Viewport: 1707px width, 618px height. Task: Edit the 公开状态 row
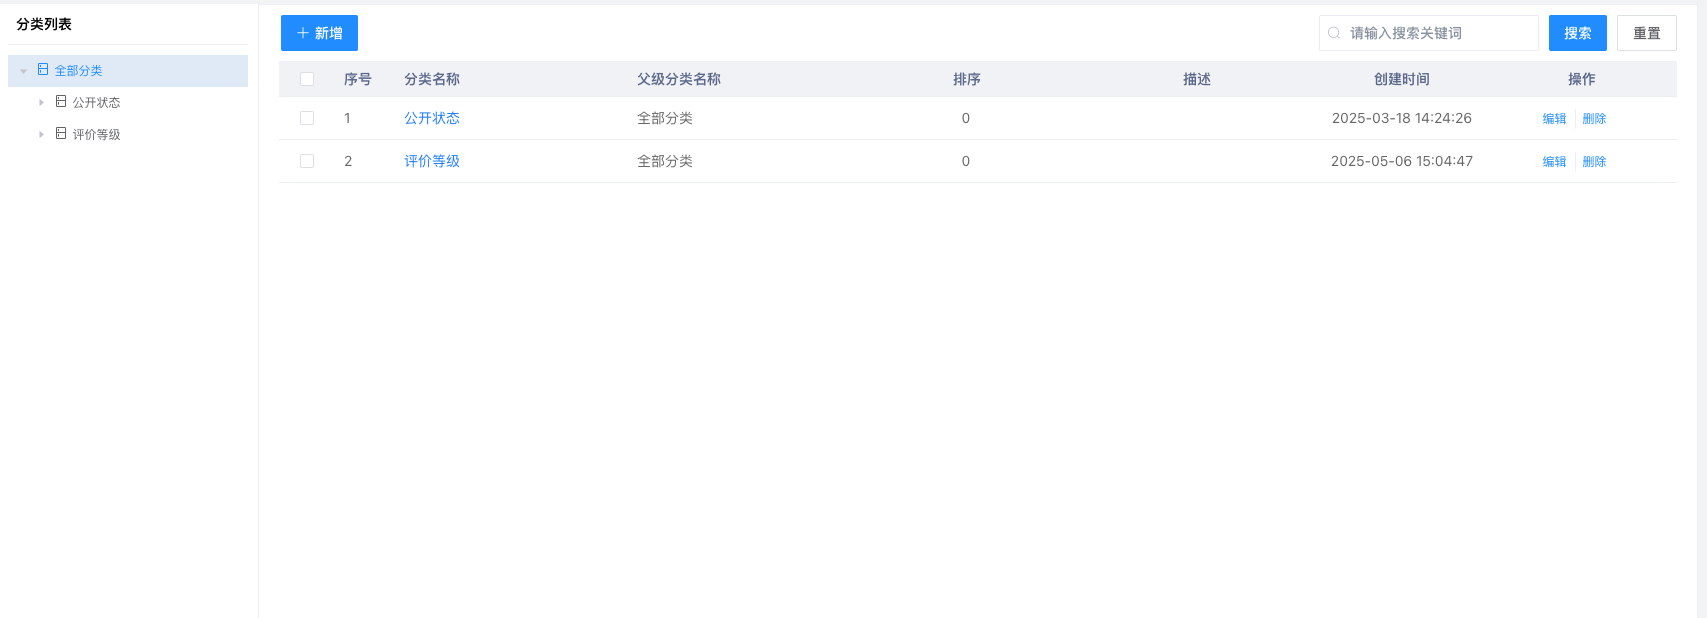coord(1554,119)
